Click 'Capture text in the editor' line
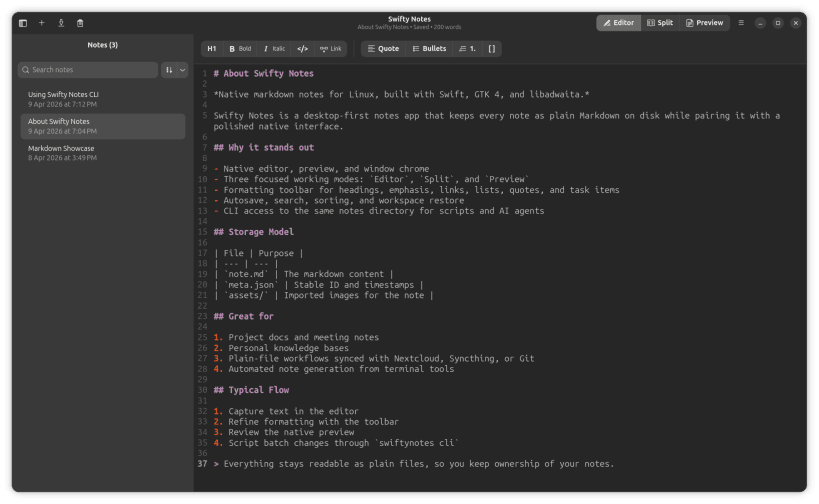Viewport: 819px width, 504px height. [x=286, y=412]
